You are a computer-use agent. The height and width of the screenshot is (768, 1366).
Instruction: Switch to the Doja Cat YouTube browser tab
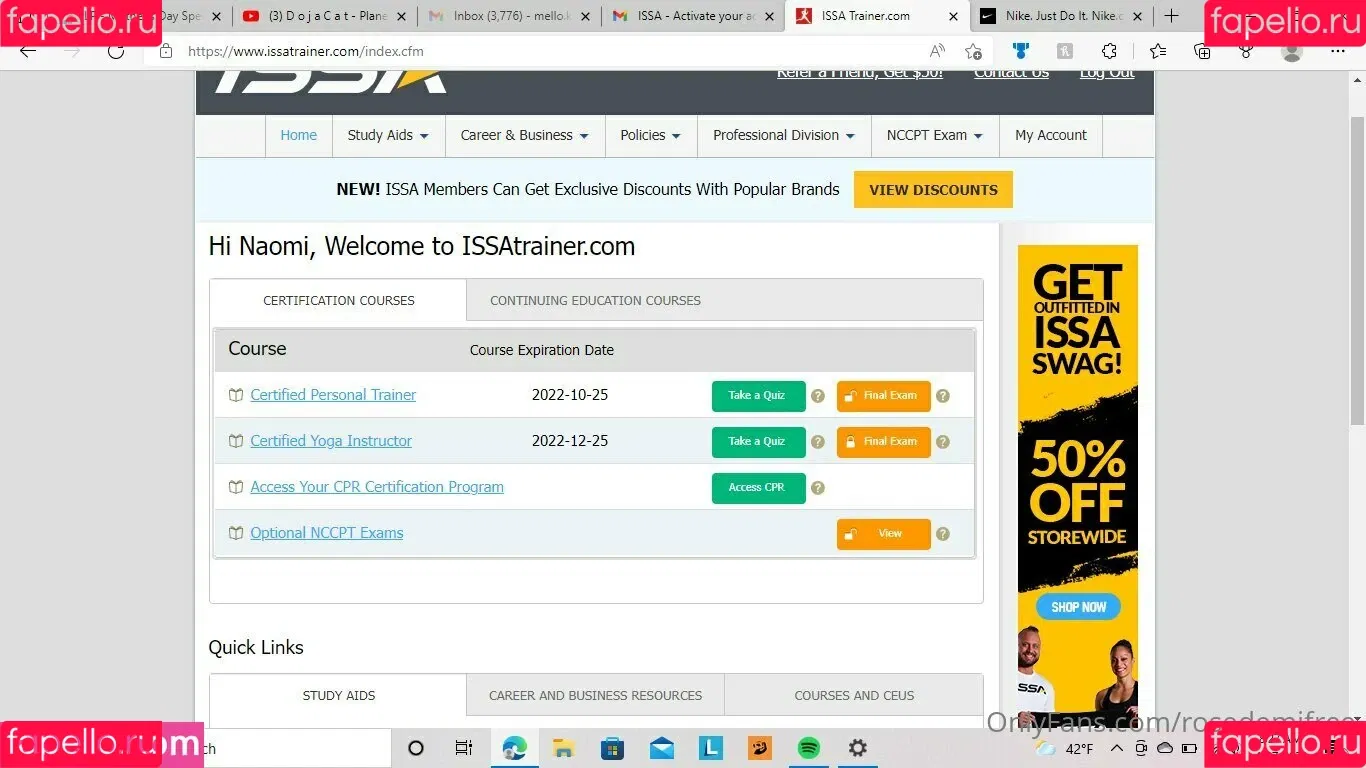click(324, 16)
